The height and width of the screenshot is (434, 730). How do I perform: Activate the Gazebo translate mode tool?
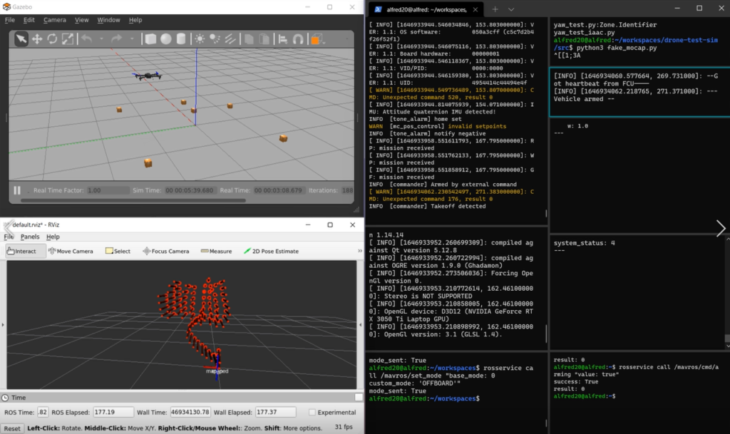[x=37, y=39]
